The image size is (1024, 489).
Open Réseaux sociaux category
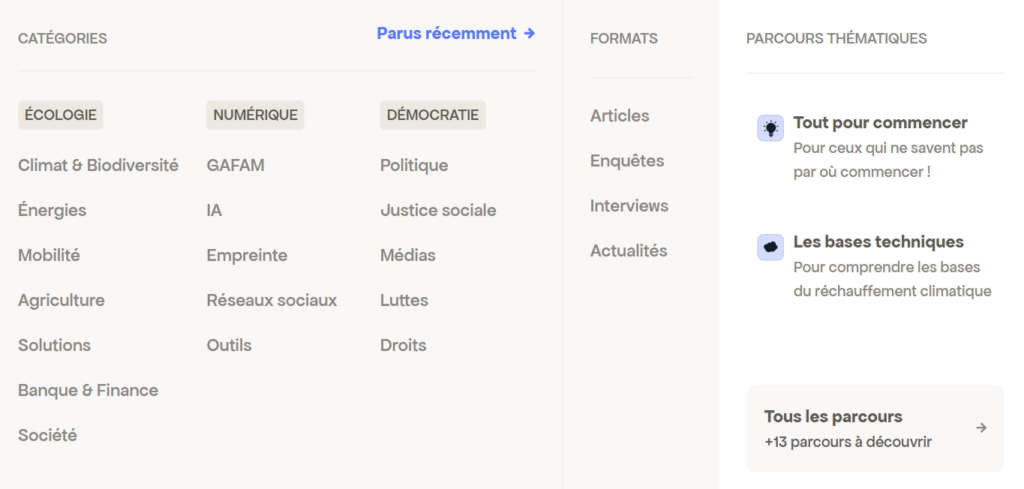coord(272,300)
